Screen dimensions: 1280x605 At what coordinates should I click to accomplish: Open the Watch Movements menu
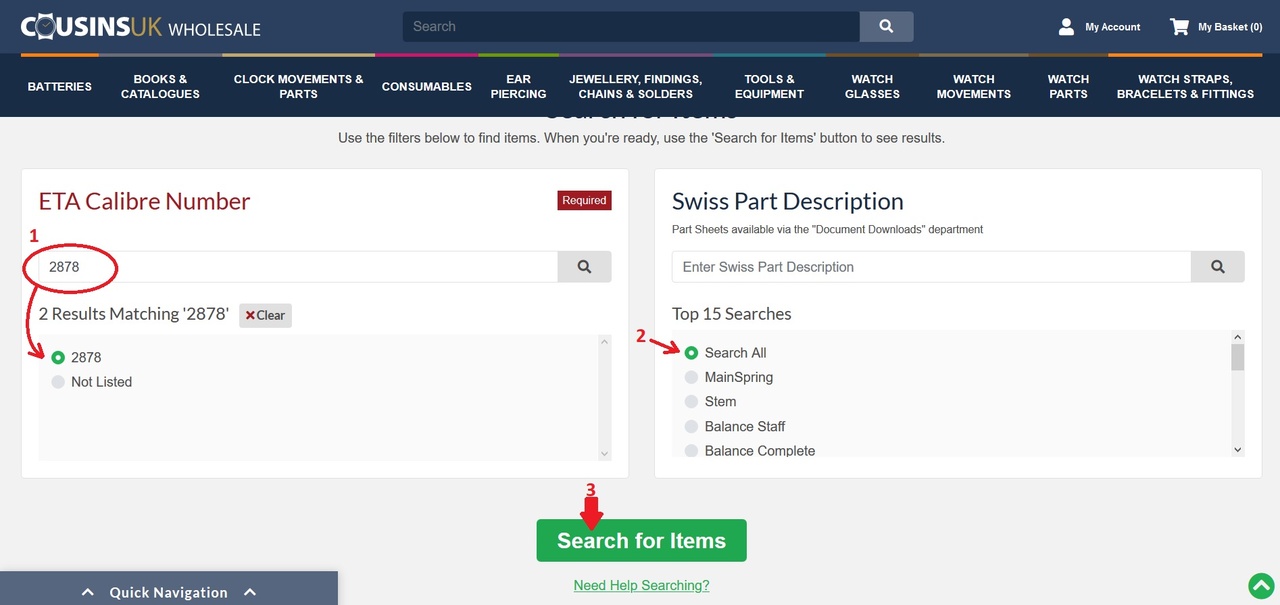[x=973, y=86]
